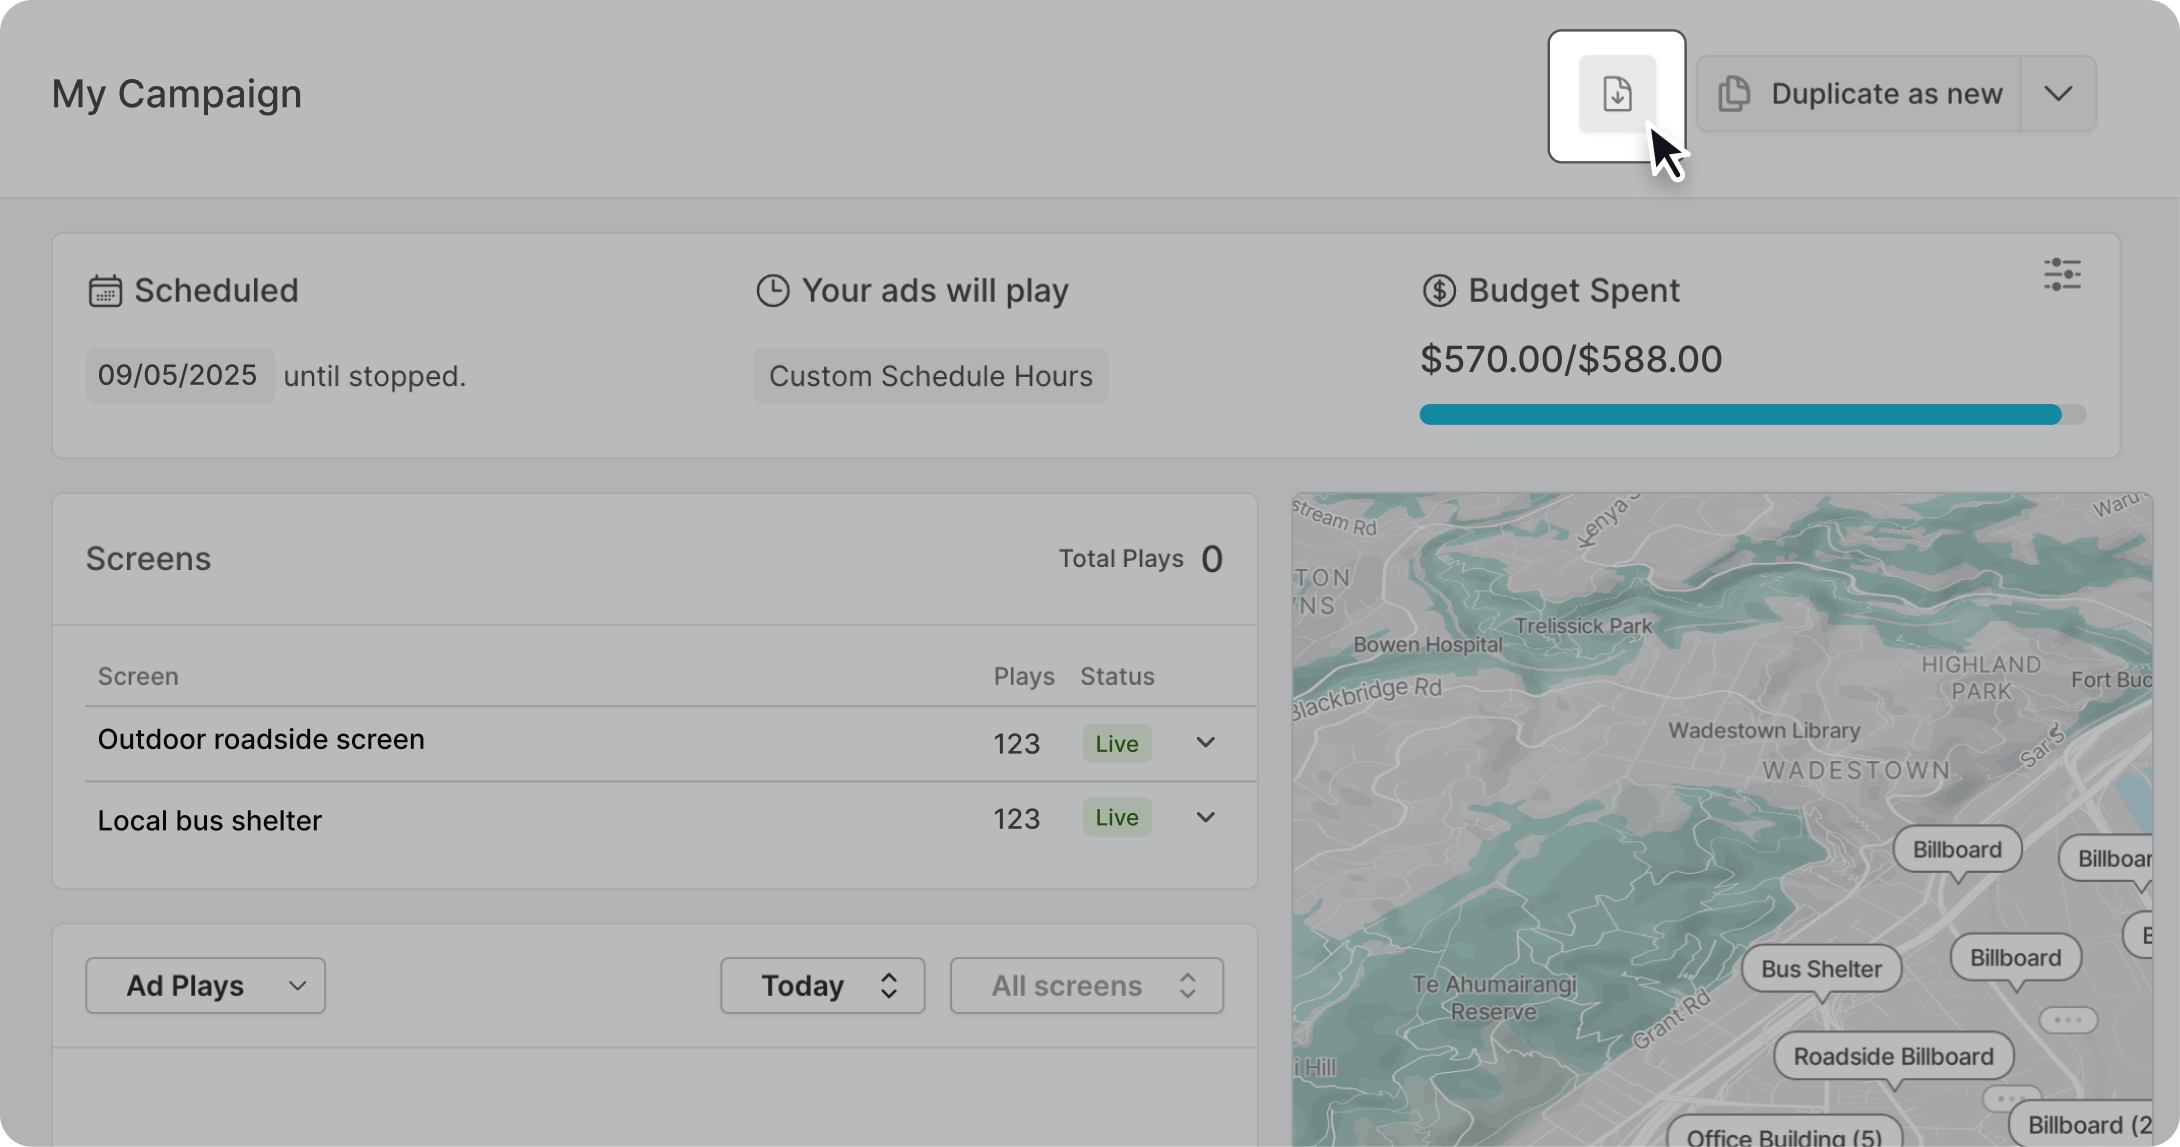Screen dimensions: 2180x1147
Task: Select the Bus Shelter map marker
Action: click(1820, 968)
